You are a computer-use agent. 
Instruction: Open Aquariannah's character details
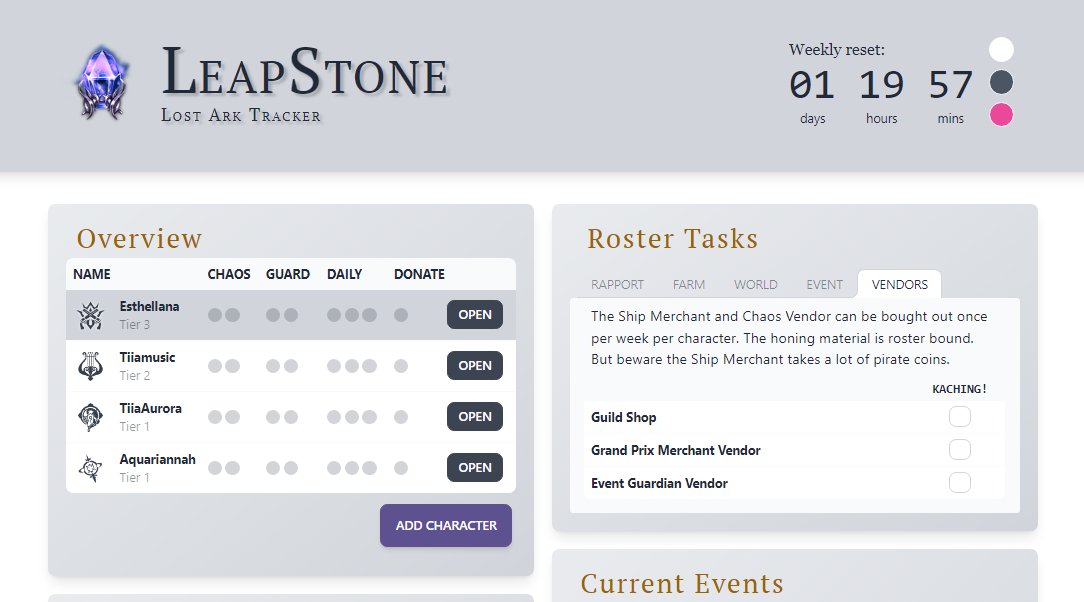click(x=475, y=468)
